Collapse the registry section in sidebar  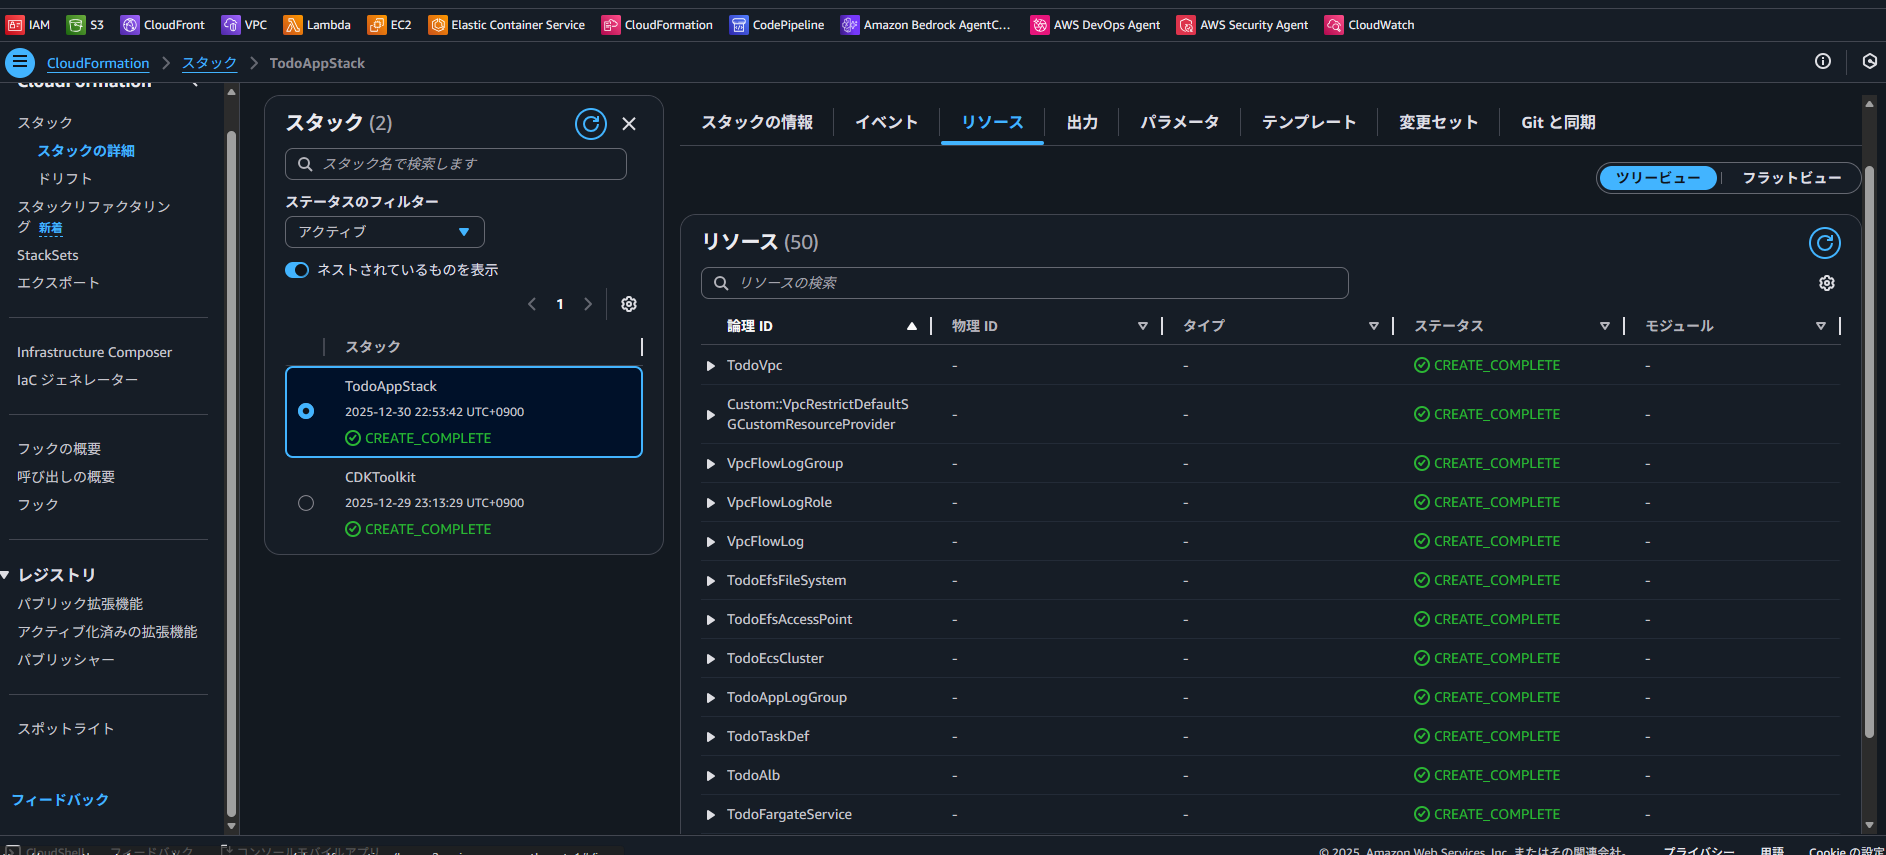(5, 575)
